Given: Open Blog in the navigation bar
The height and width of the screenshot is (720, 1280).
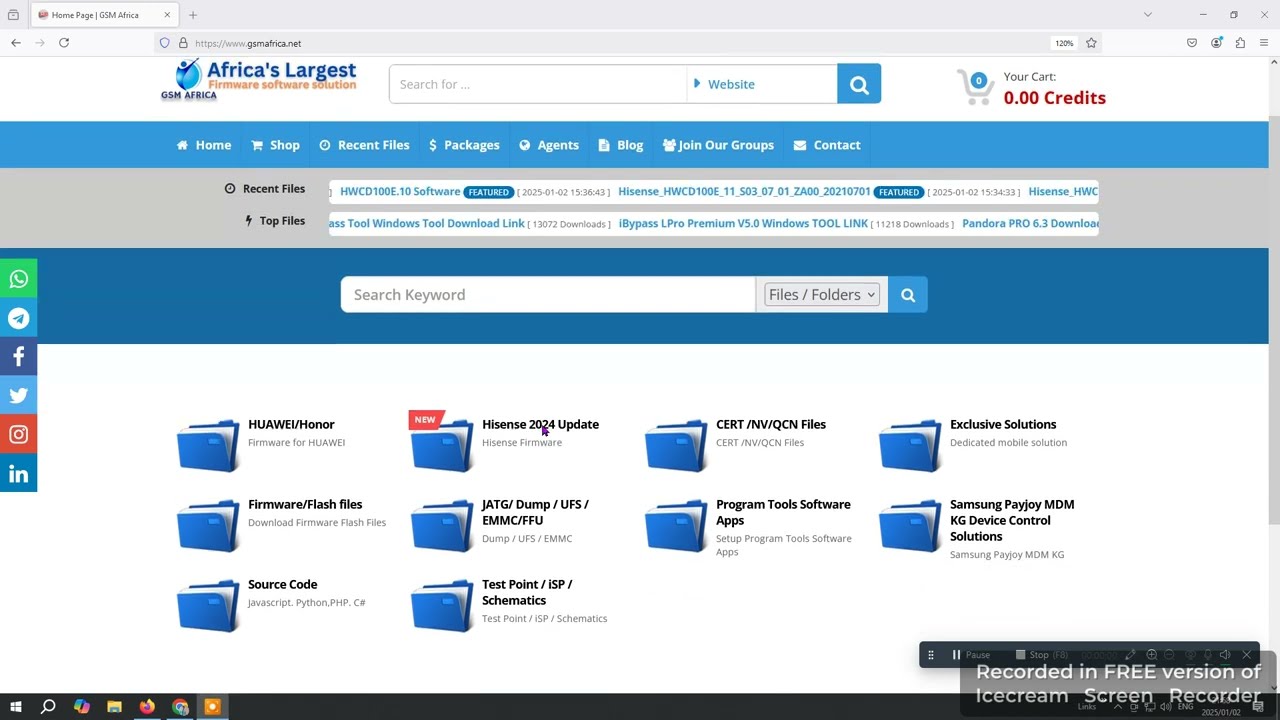Looking at the screenshot, I should point(621,145).
